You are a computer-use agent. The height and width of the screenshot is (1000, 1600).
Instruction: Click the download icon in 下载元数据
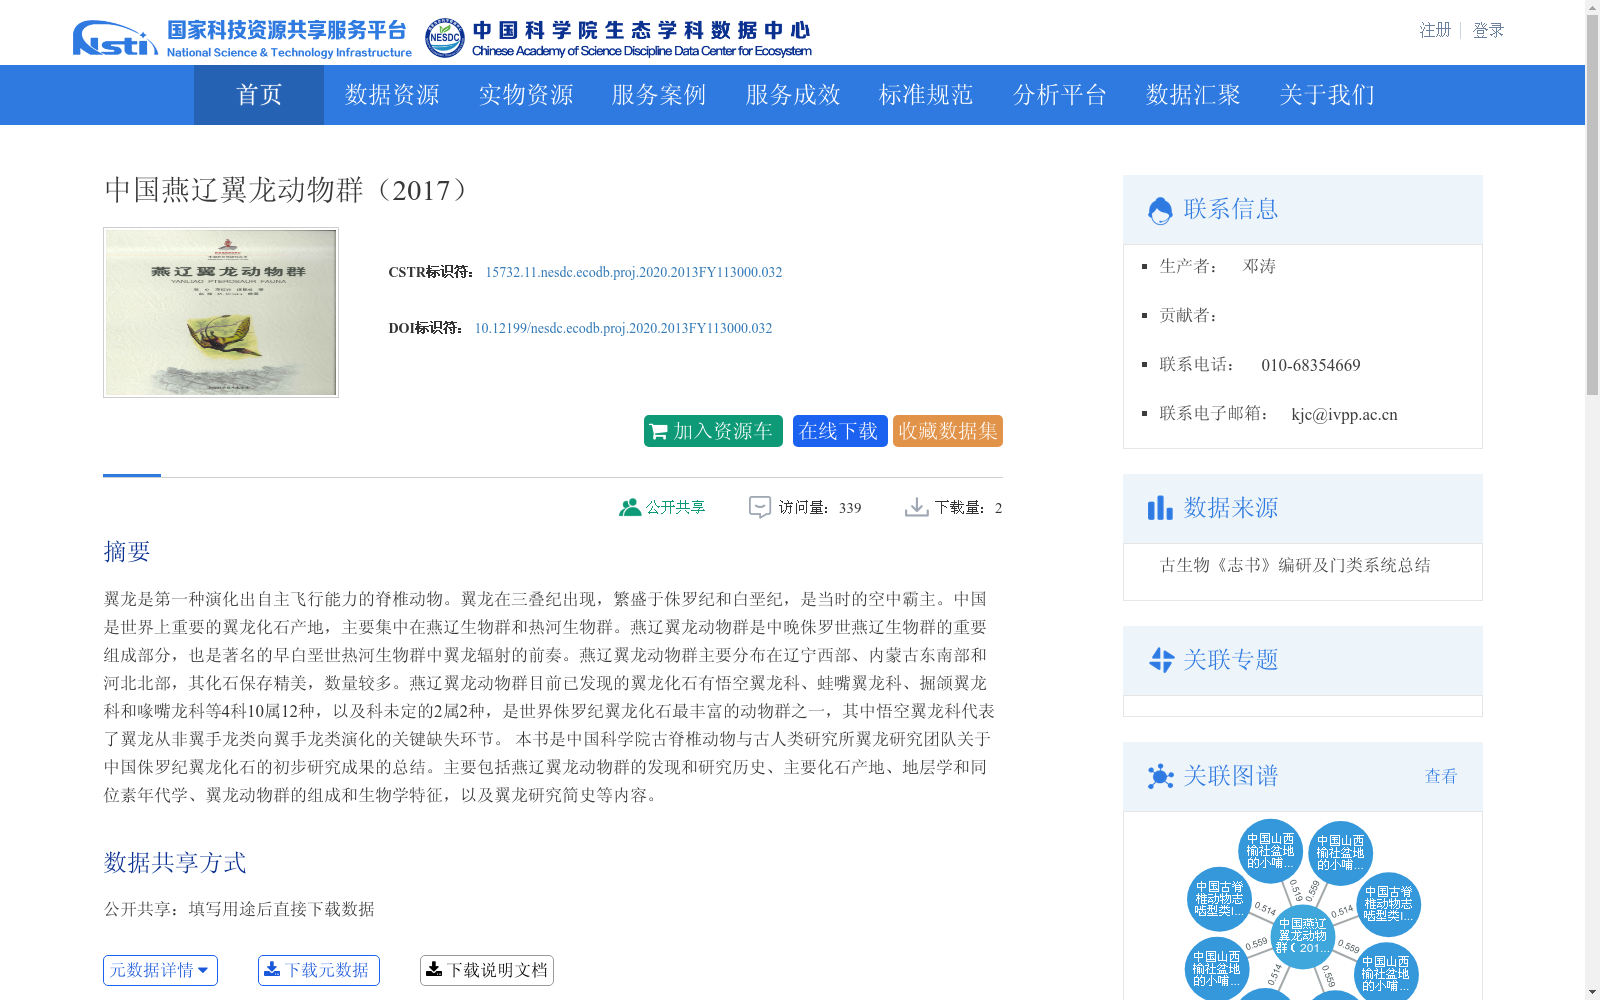click(272, 969)
